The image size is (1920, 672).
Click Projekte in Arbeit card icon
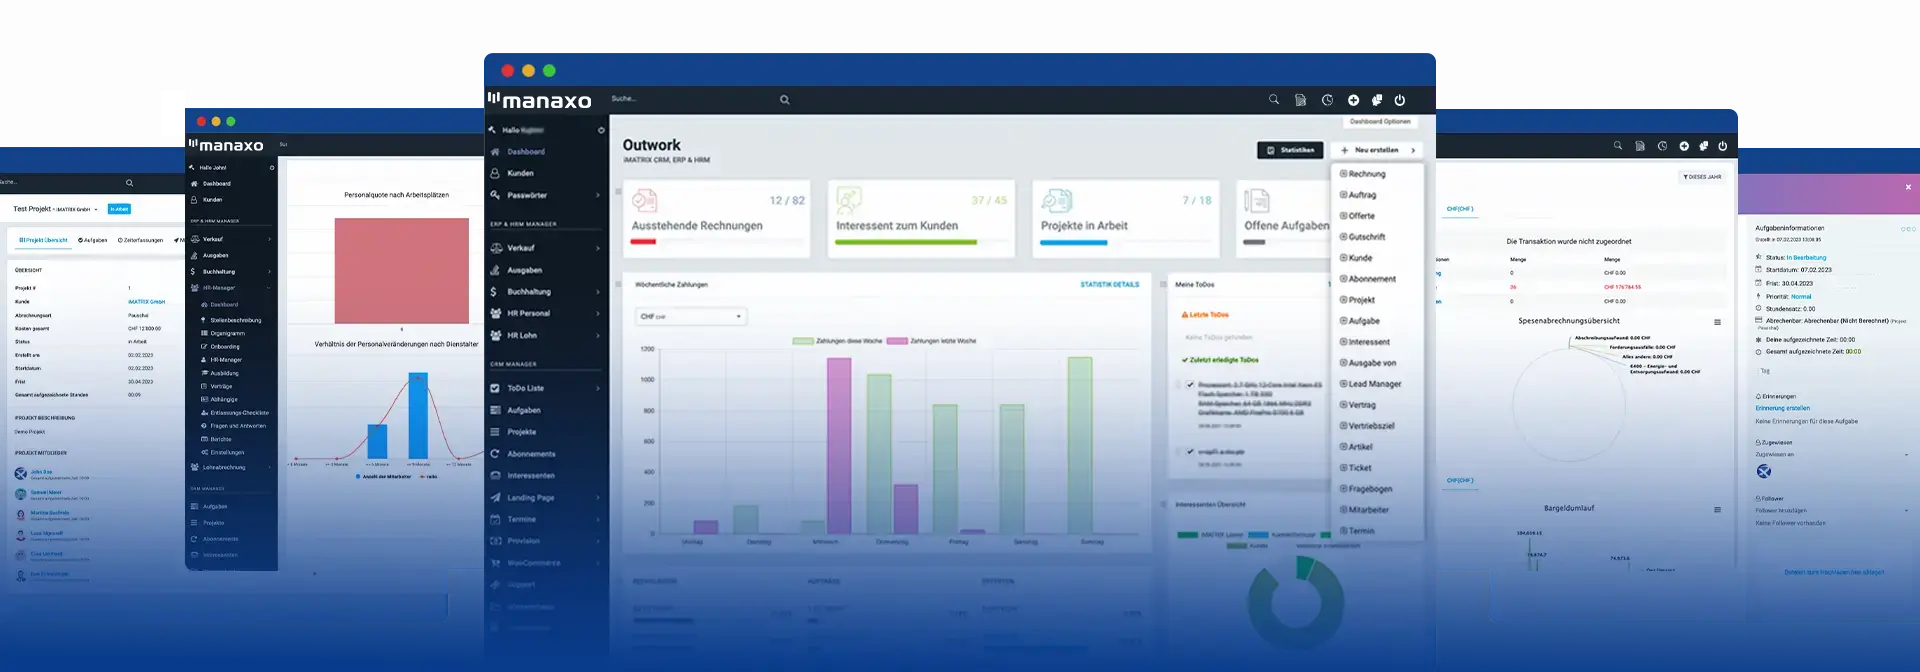(1056, 201)
